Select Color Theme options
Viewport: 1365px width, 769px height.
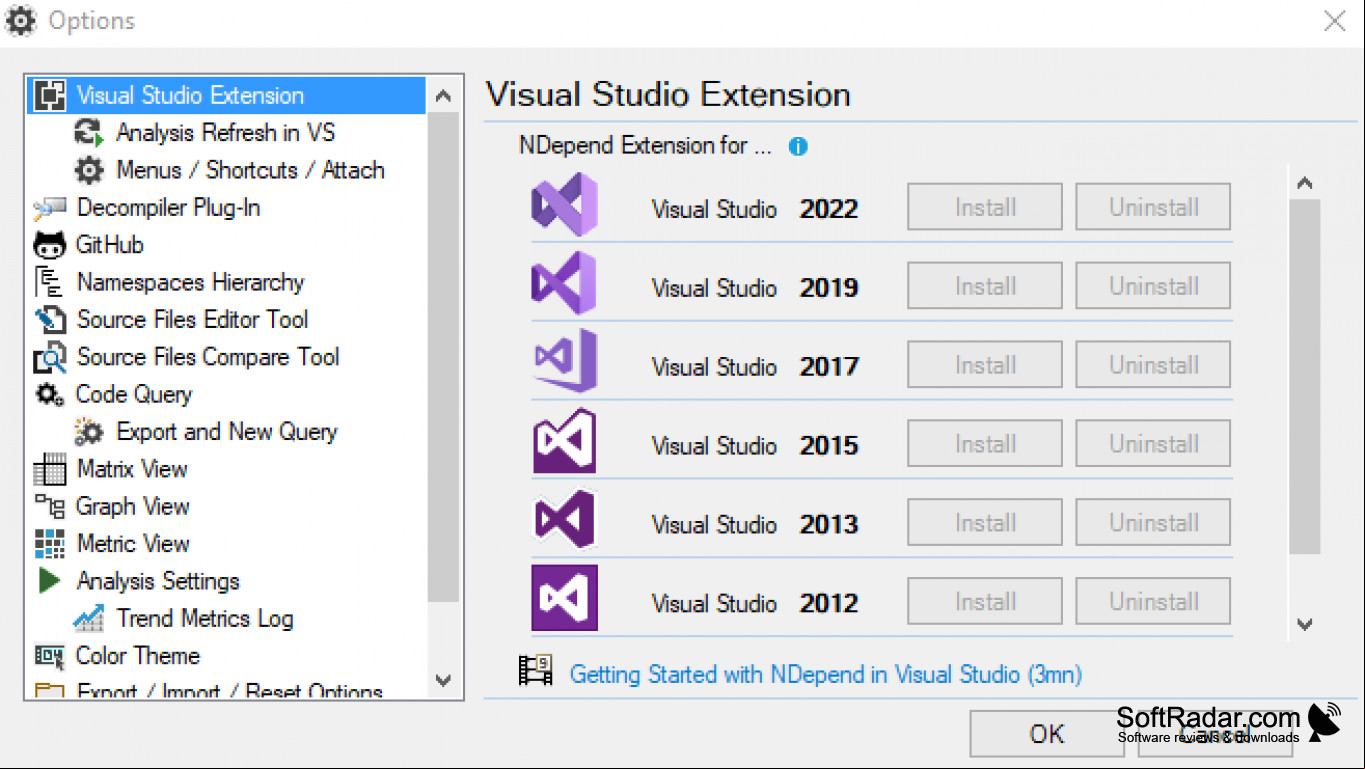138,656
